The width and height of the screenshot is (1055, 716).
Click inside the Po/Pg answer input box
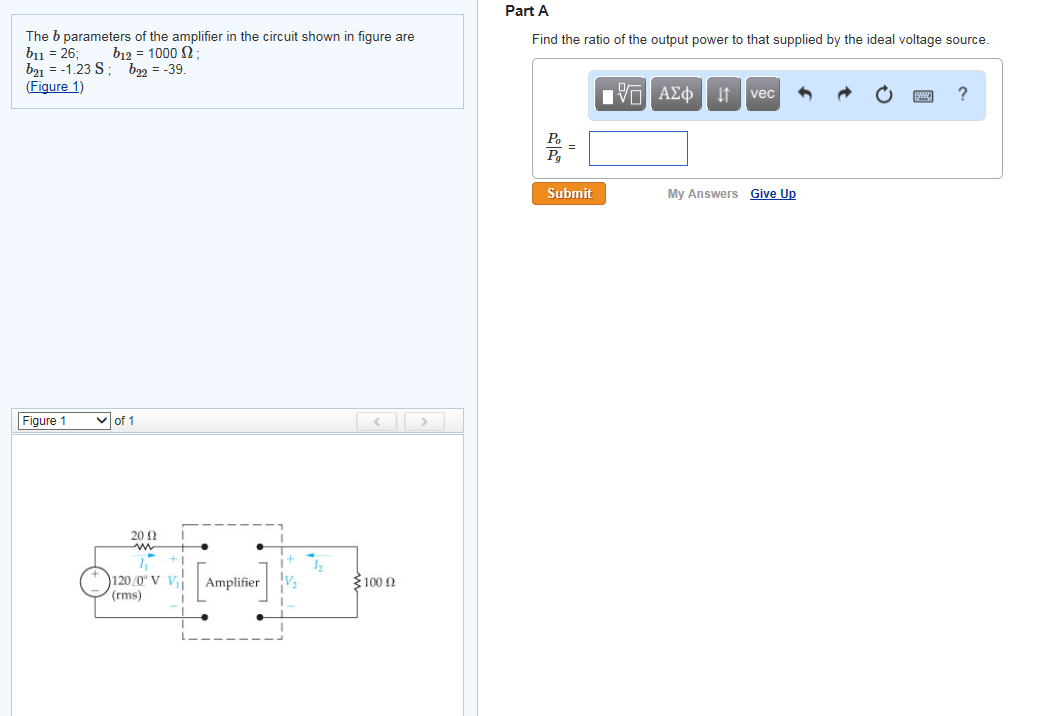coord(637,147)
